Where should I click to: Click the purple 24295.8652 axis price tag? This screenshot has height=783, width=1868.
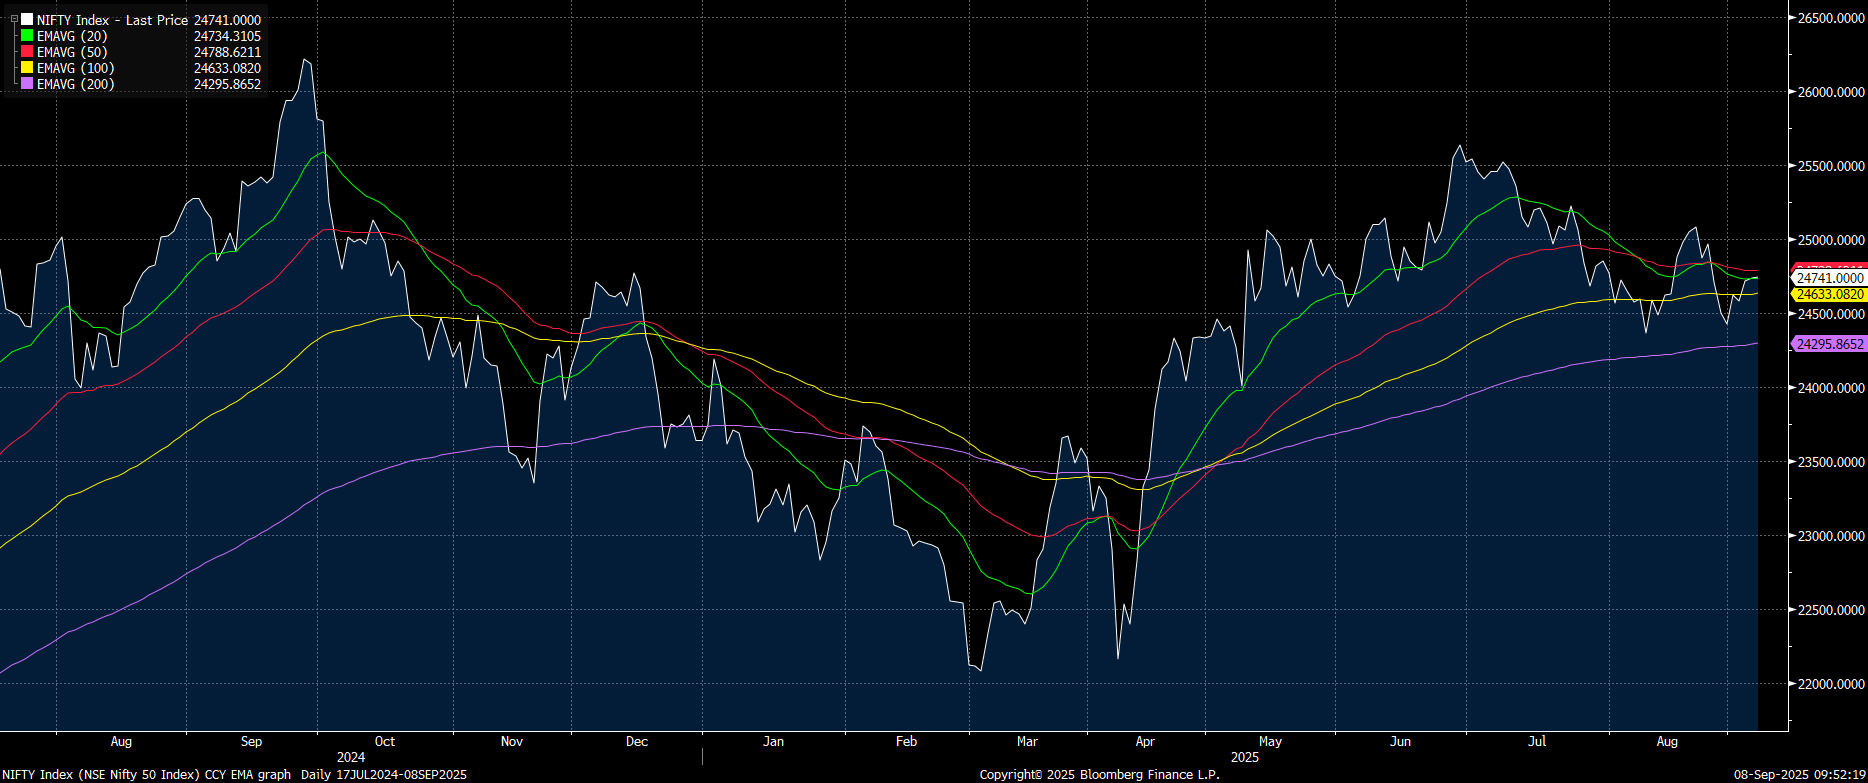pyautogui.click(x=1829, y=344)
